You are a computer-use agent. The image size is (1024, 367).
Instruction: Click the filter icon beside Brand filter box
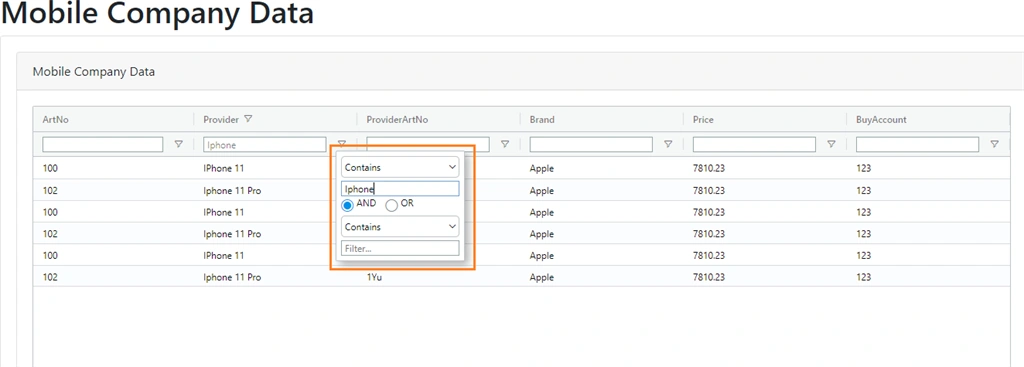668,144
